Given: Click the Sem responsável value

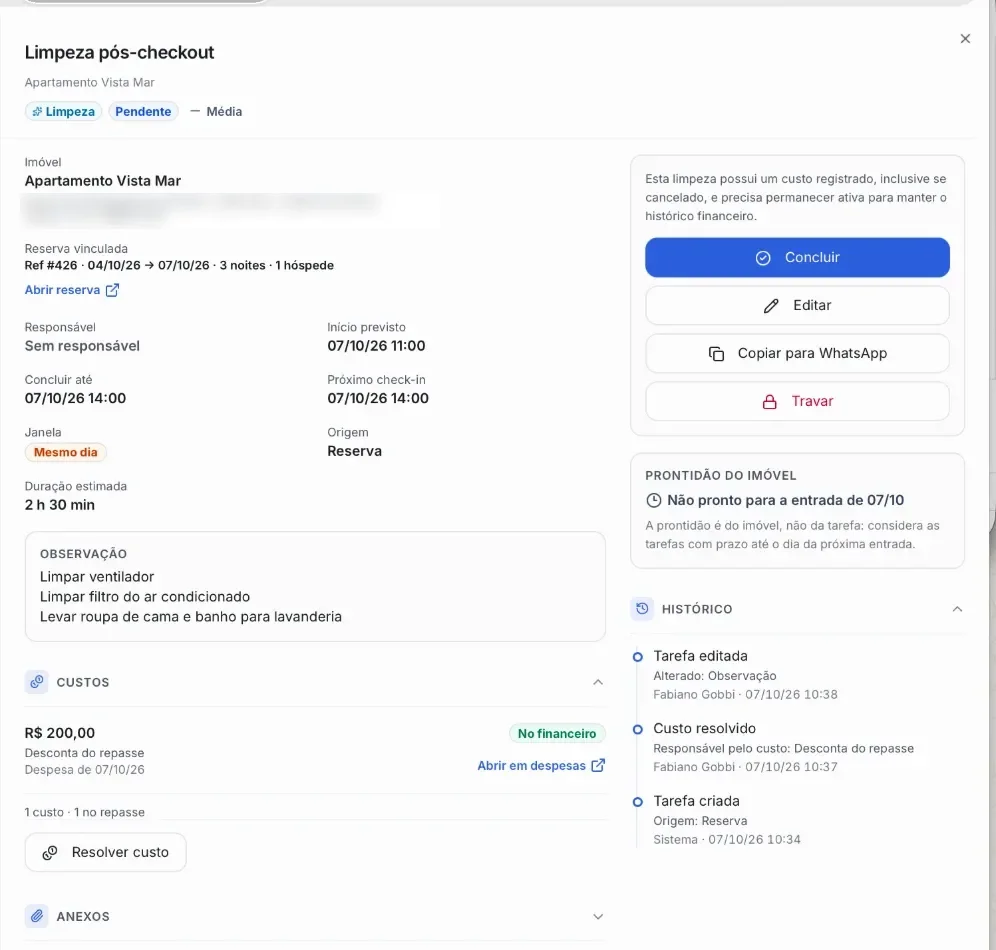Looking at the screenshot, I should point(82,346).
